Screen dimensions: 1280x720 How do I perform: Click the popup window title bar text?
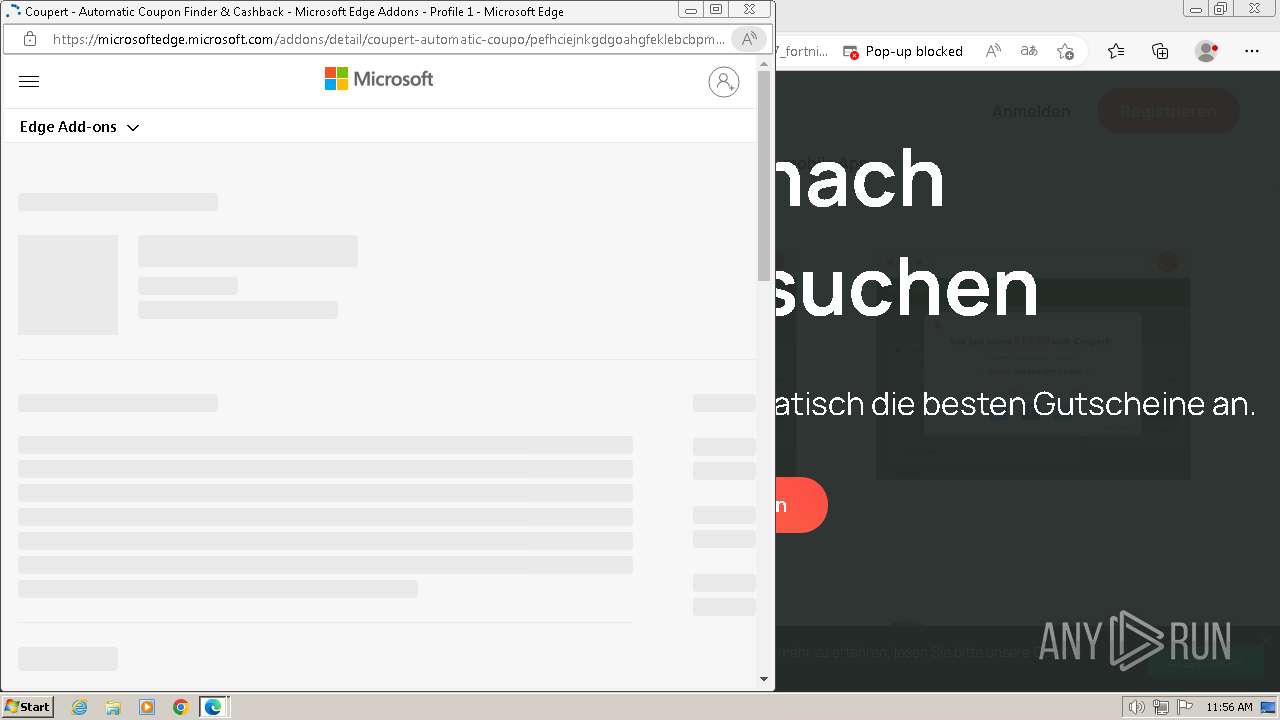tap(294, 12)
